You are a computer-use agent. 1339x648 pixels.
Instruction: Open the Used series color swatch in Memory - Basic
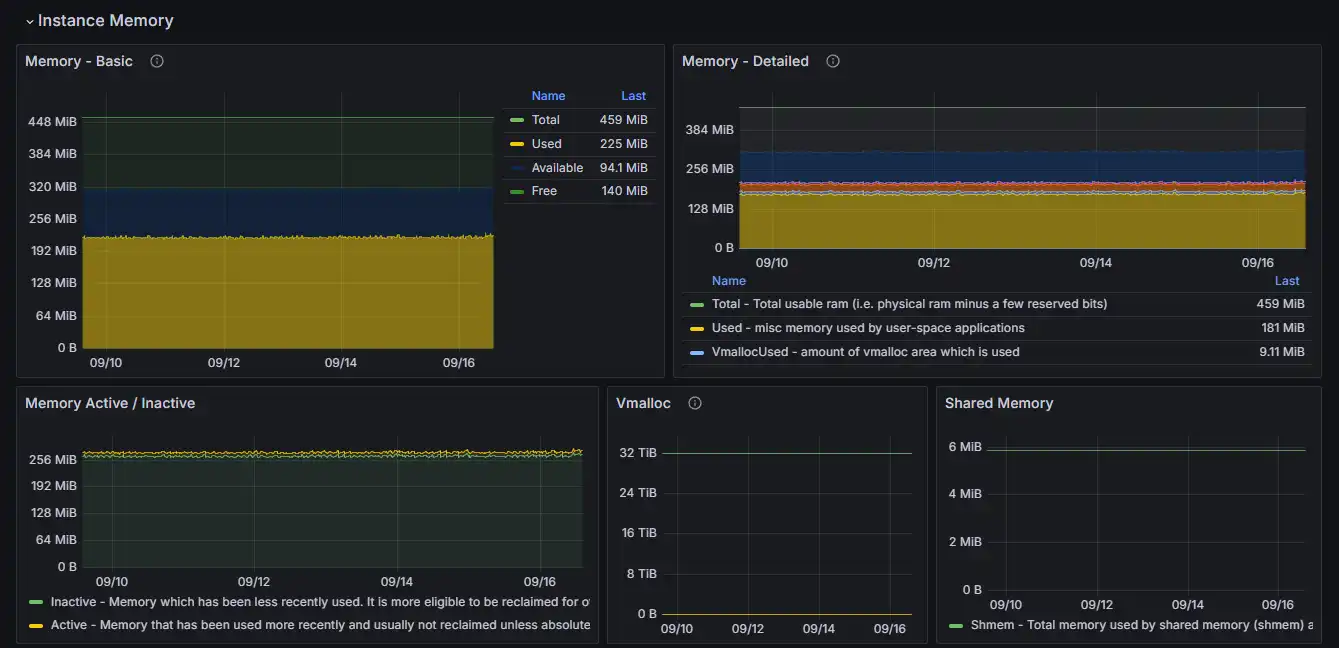[x=516, y=144]
